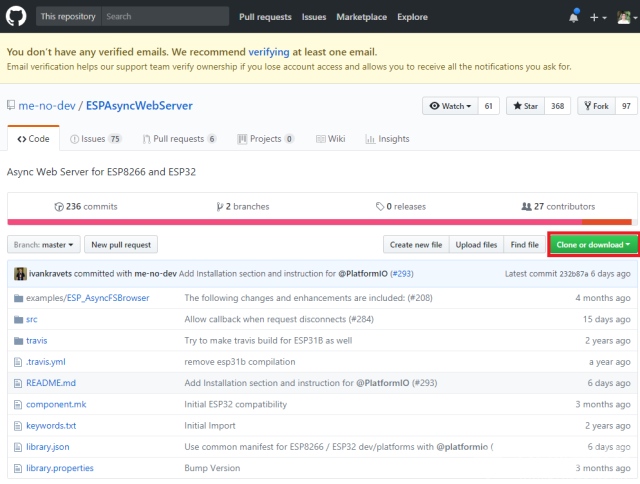Open the component.mk file
This screenshot has height=484, width=640.
(x=56, y=404)
